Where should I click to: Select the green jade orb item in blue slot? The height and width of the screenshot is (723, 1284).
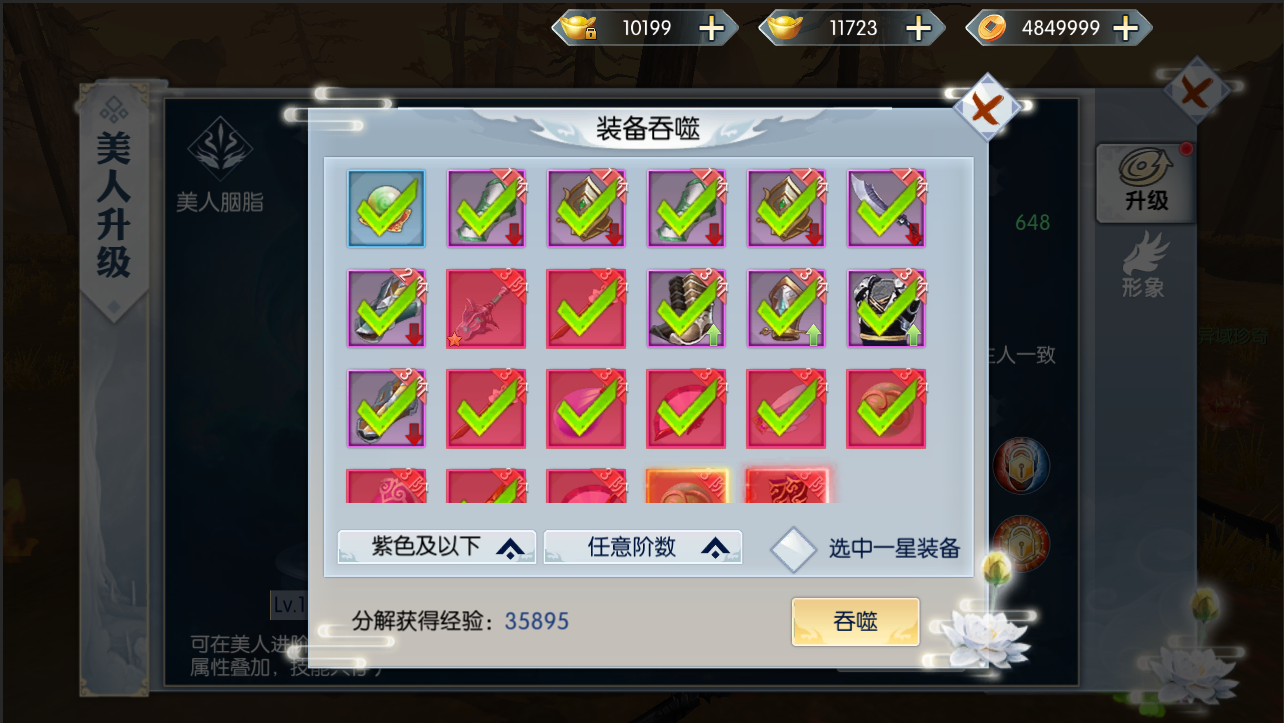[x=386, y=208]
